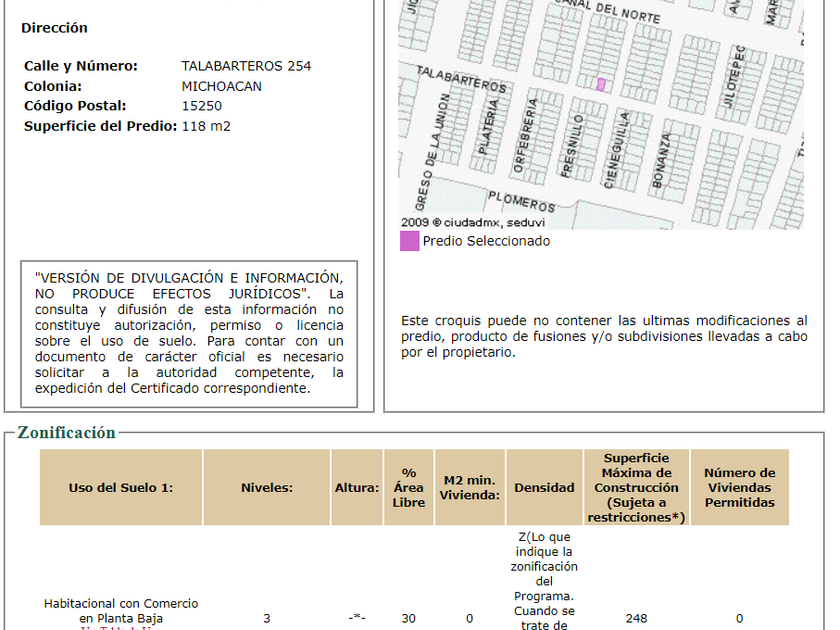This screenshot has height=630, width=840.
Task: Click the Número de Viviendas Permitidas header
Action: coord(740,487)
